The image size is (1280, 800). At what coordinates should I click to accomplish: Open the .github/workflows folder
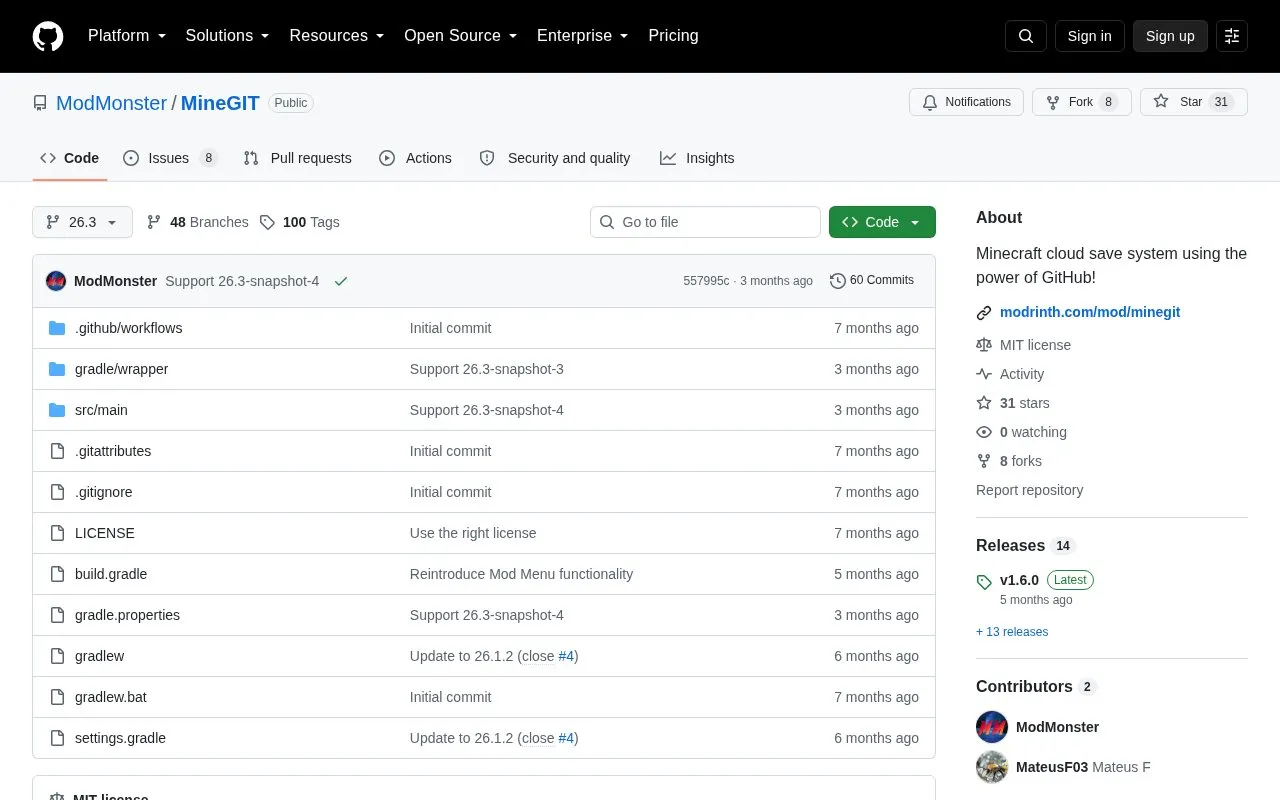click(x=128, y=328)
